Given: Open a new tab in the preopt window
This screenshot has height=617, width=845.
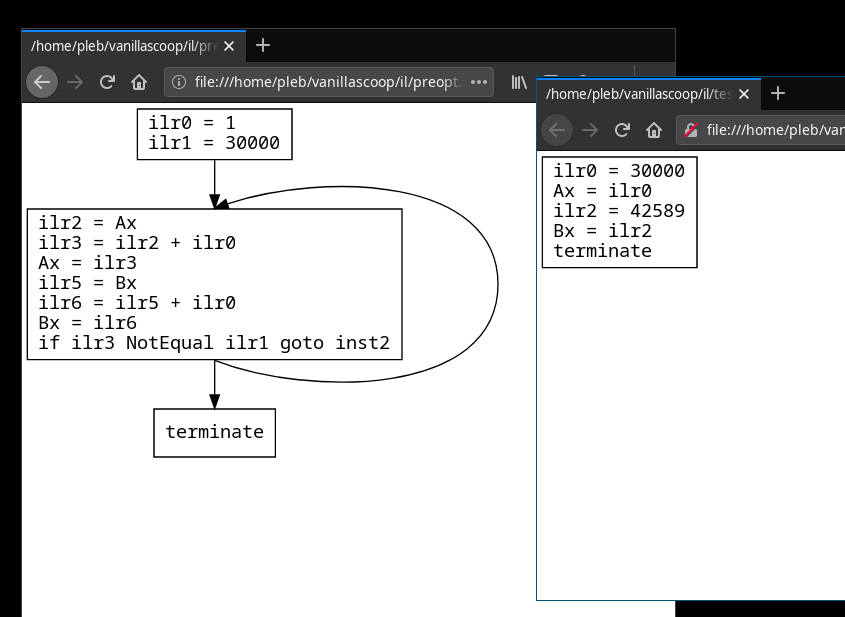Looking at the screenshot, I should click(x=263, y=46).
